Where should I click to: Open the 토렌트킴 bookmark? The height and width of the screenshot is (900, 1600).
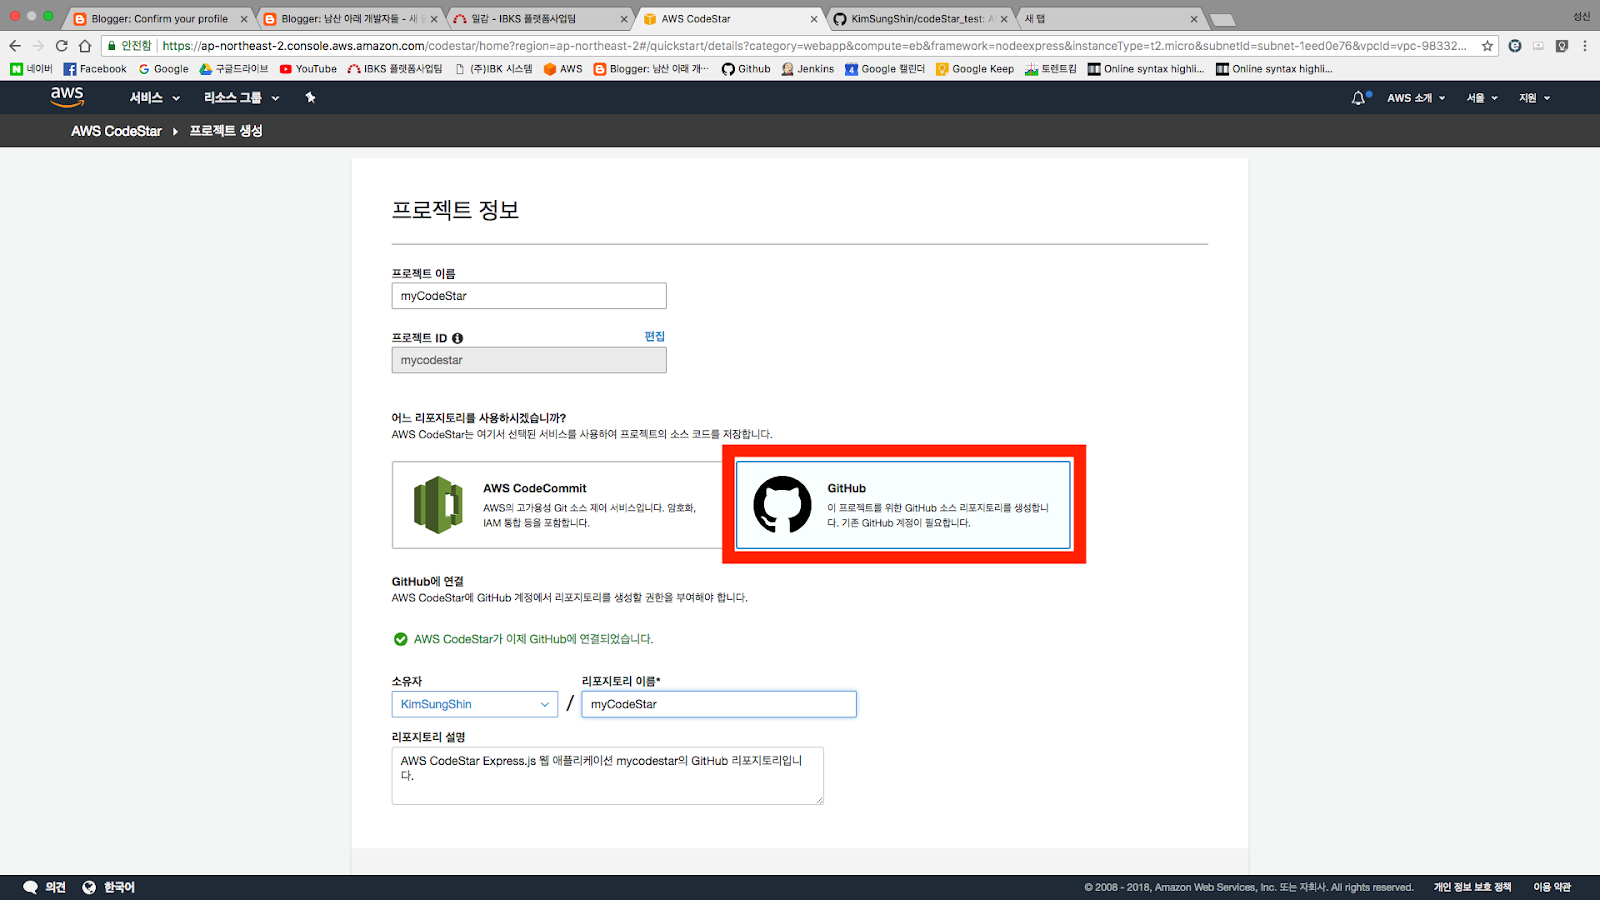pyautogui.click(x=1051, y=69)
